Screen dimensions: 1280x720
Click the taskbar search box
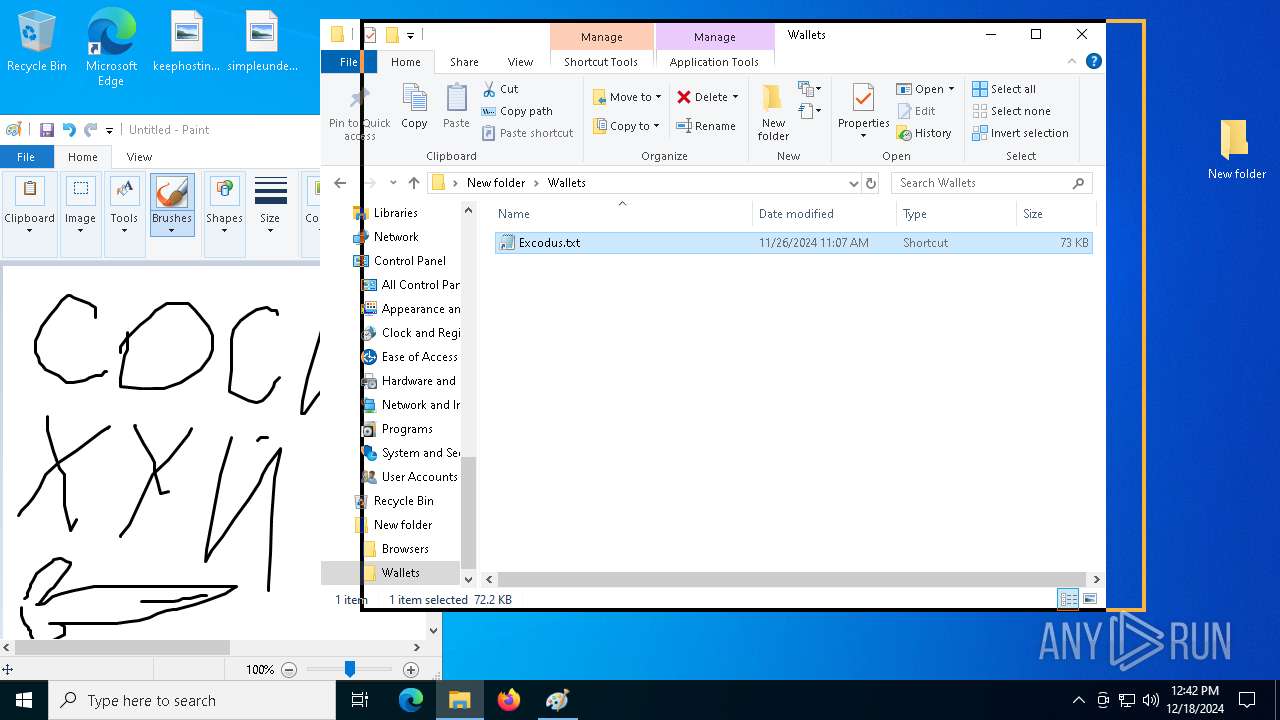coord(192,700)
